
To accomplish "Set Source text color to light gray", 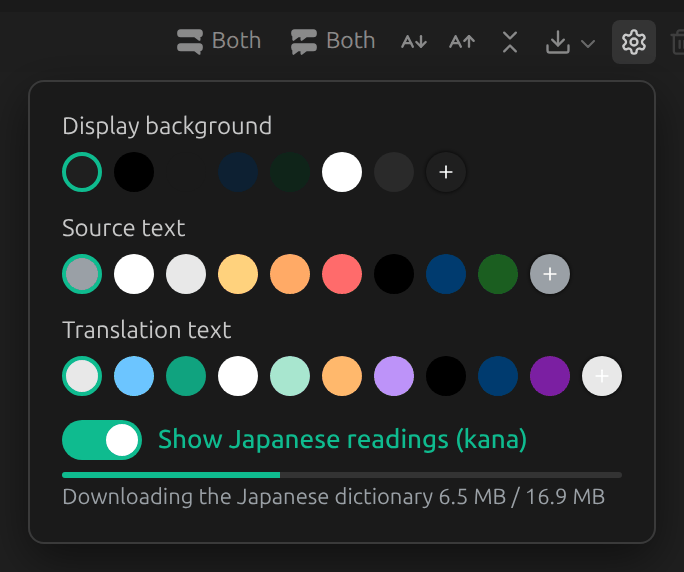I will click(186, 274).
